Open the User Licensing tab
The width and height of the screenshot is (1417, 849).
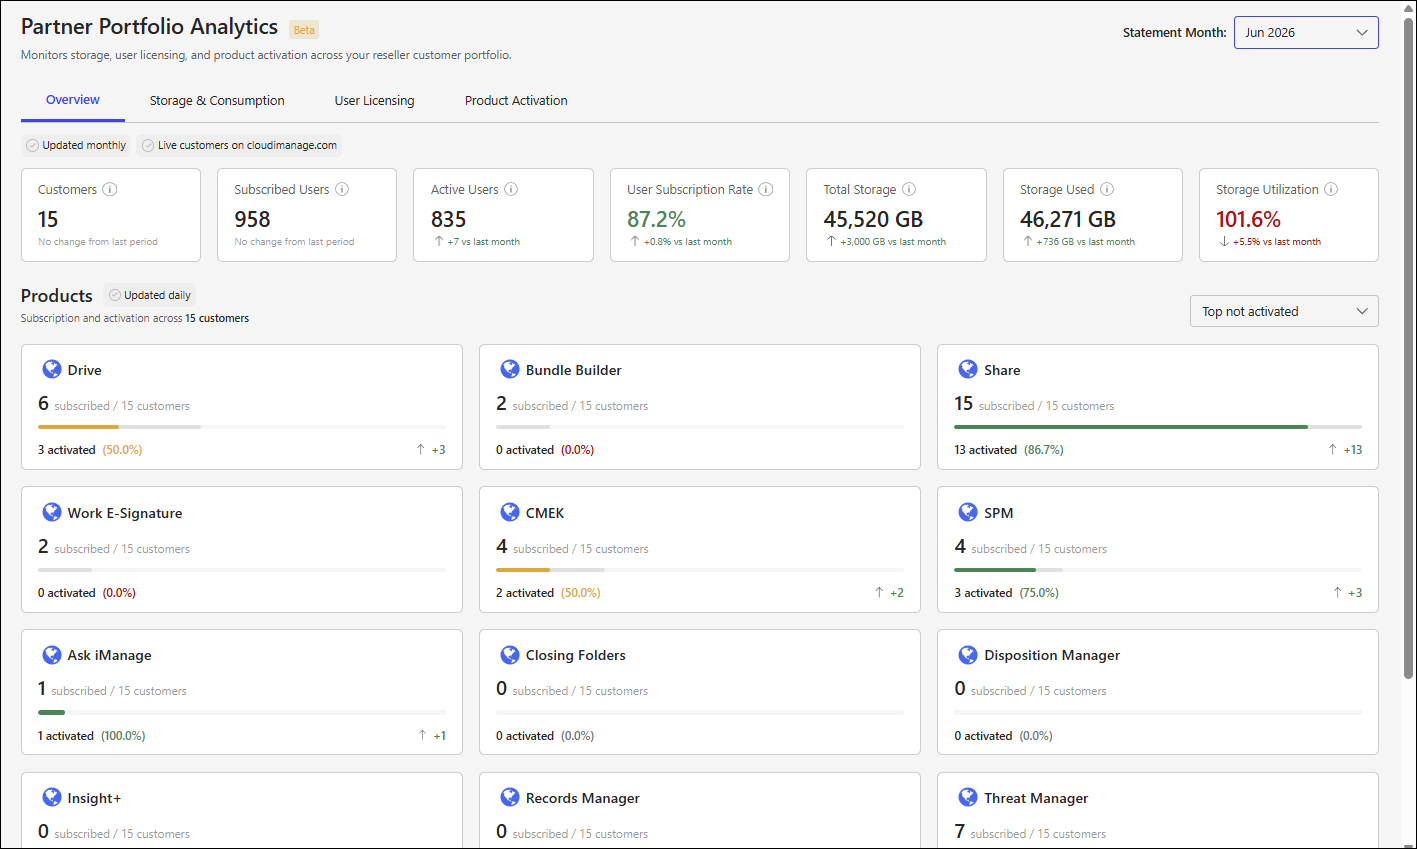374,100
